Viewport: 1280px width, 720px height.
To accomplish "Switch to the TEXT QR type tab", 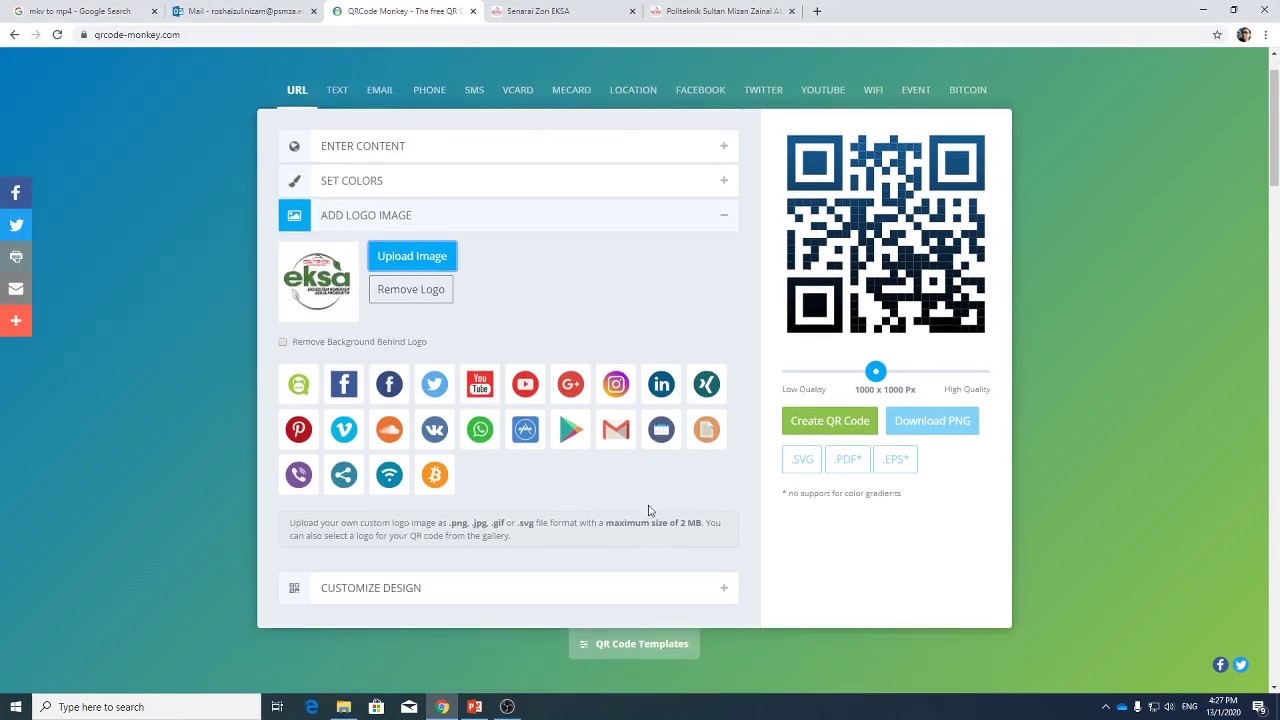I will 337,90.
